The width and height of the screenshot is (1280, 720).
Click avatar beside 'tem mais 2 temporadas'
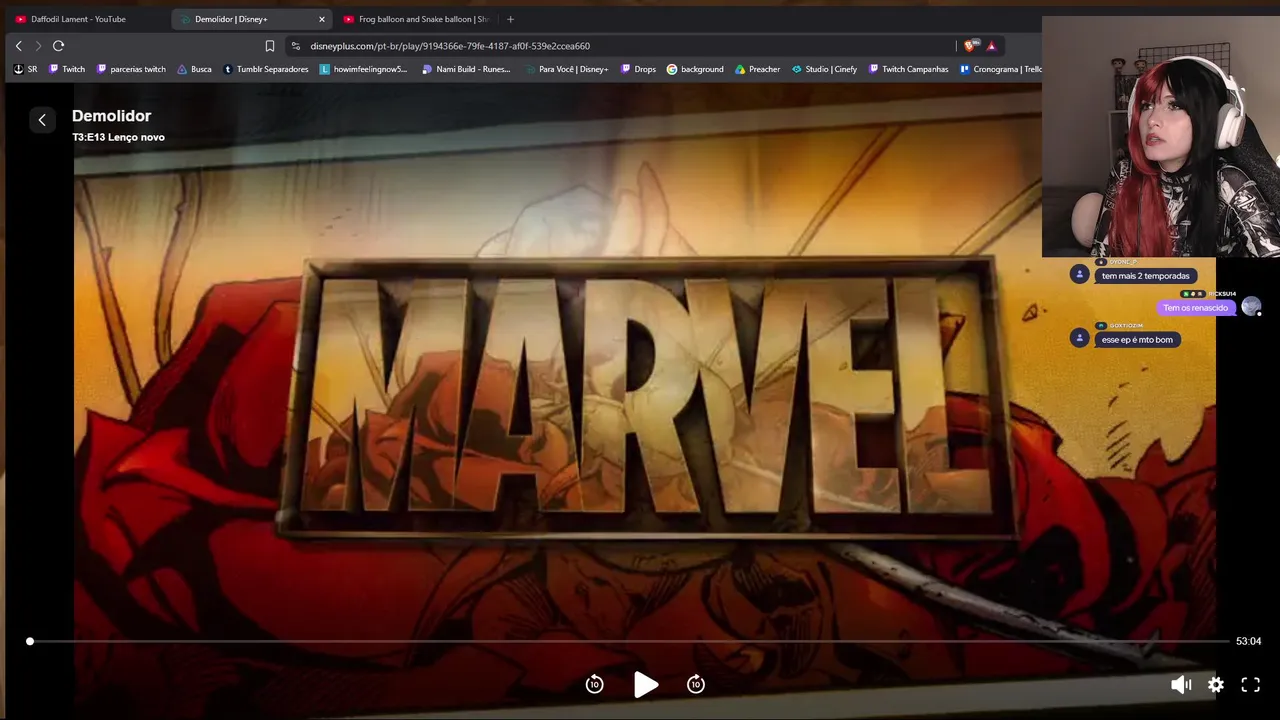(1079, 274)
